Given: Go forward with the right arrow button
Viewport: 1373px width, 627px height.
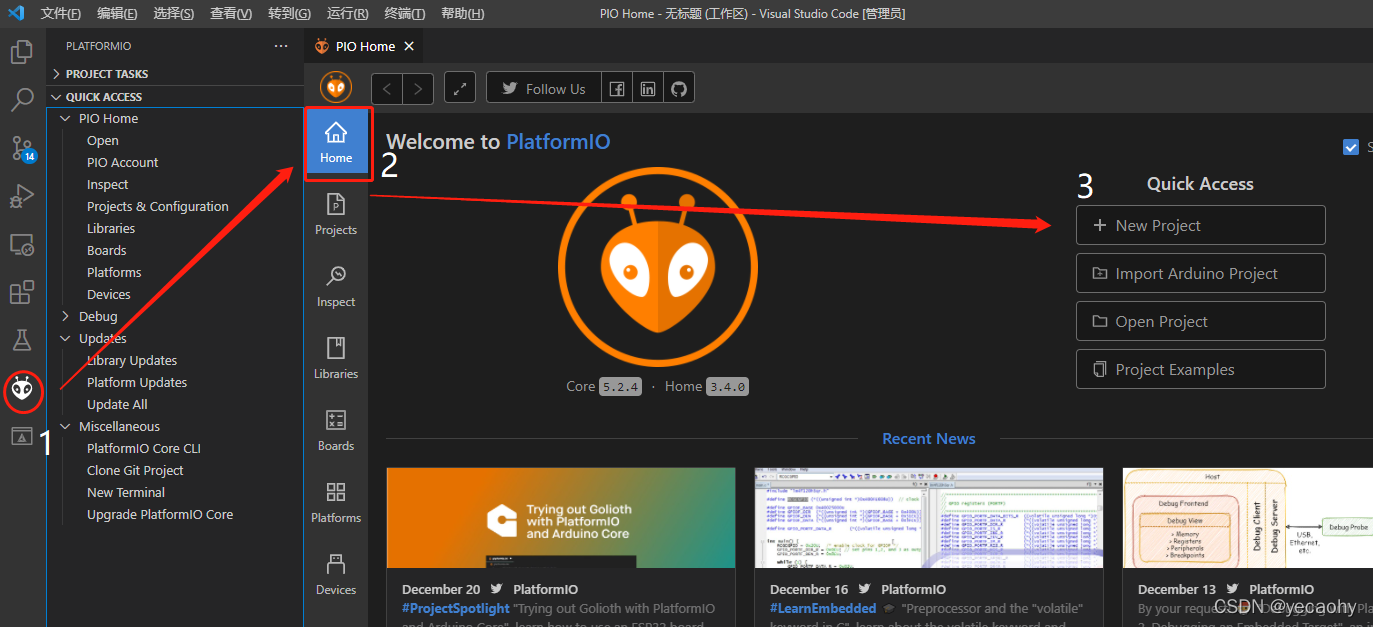Looking at the screenshot, I should point(418,88).
